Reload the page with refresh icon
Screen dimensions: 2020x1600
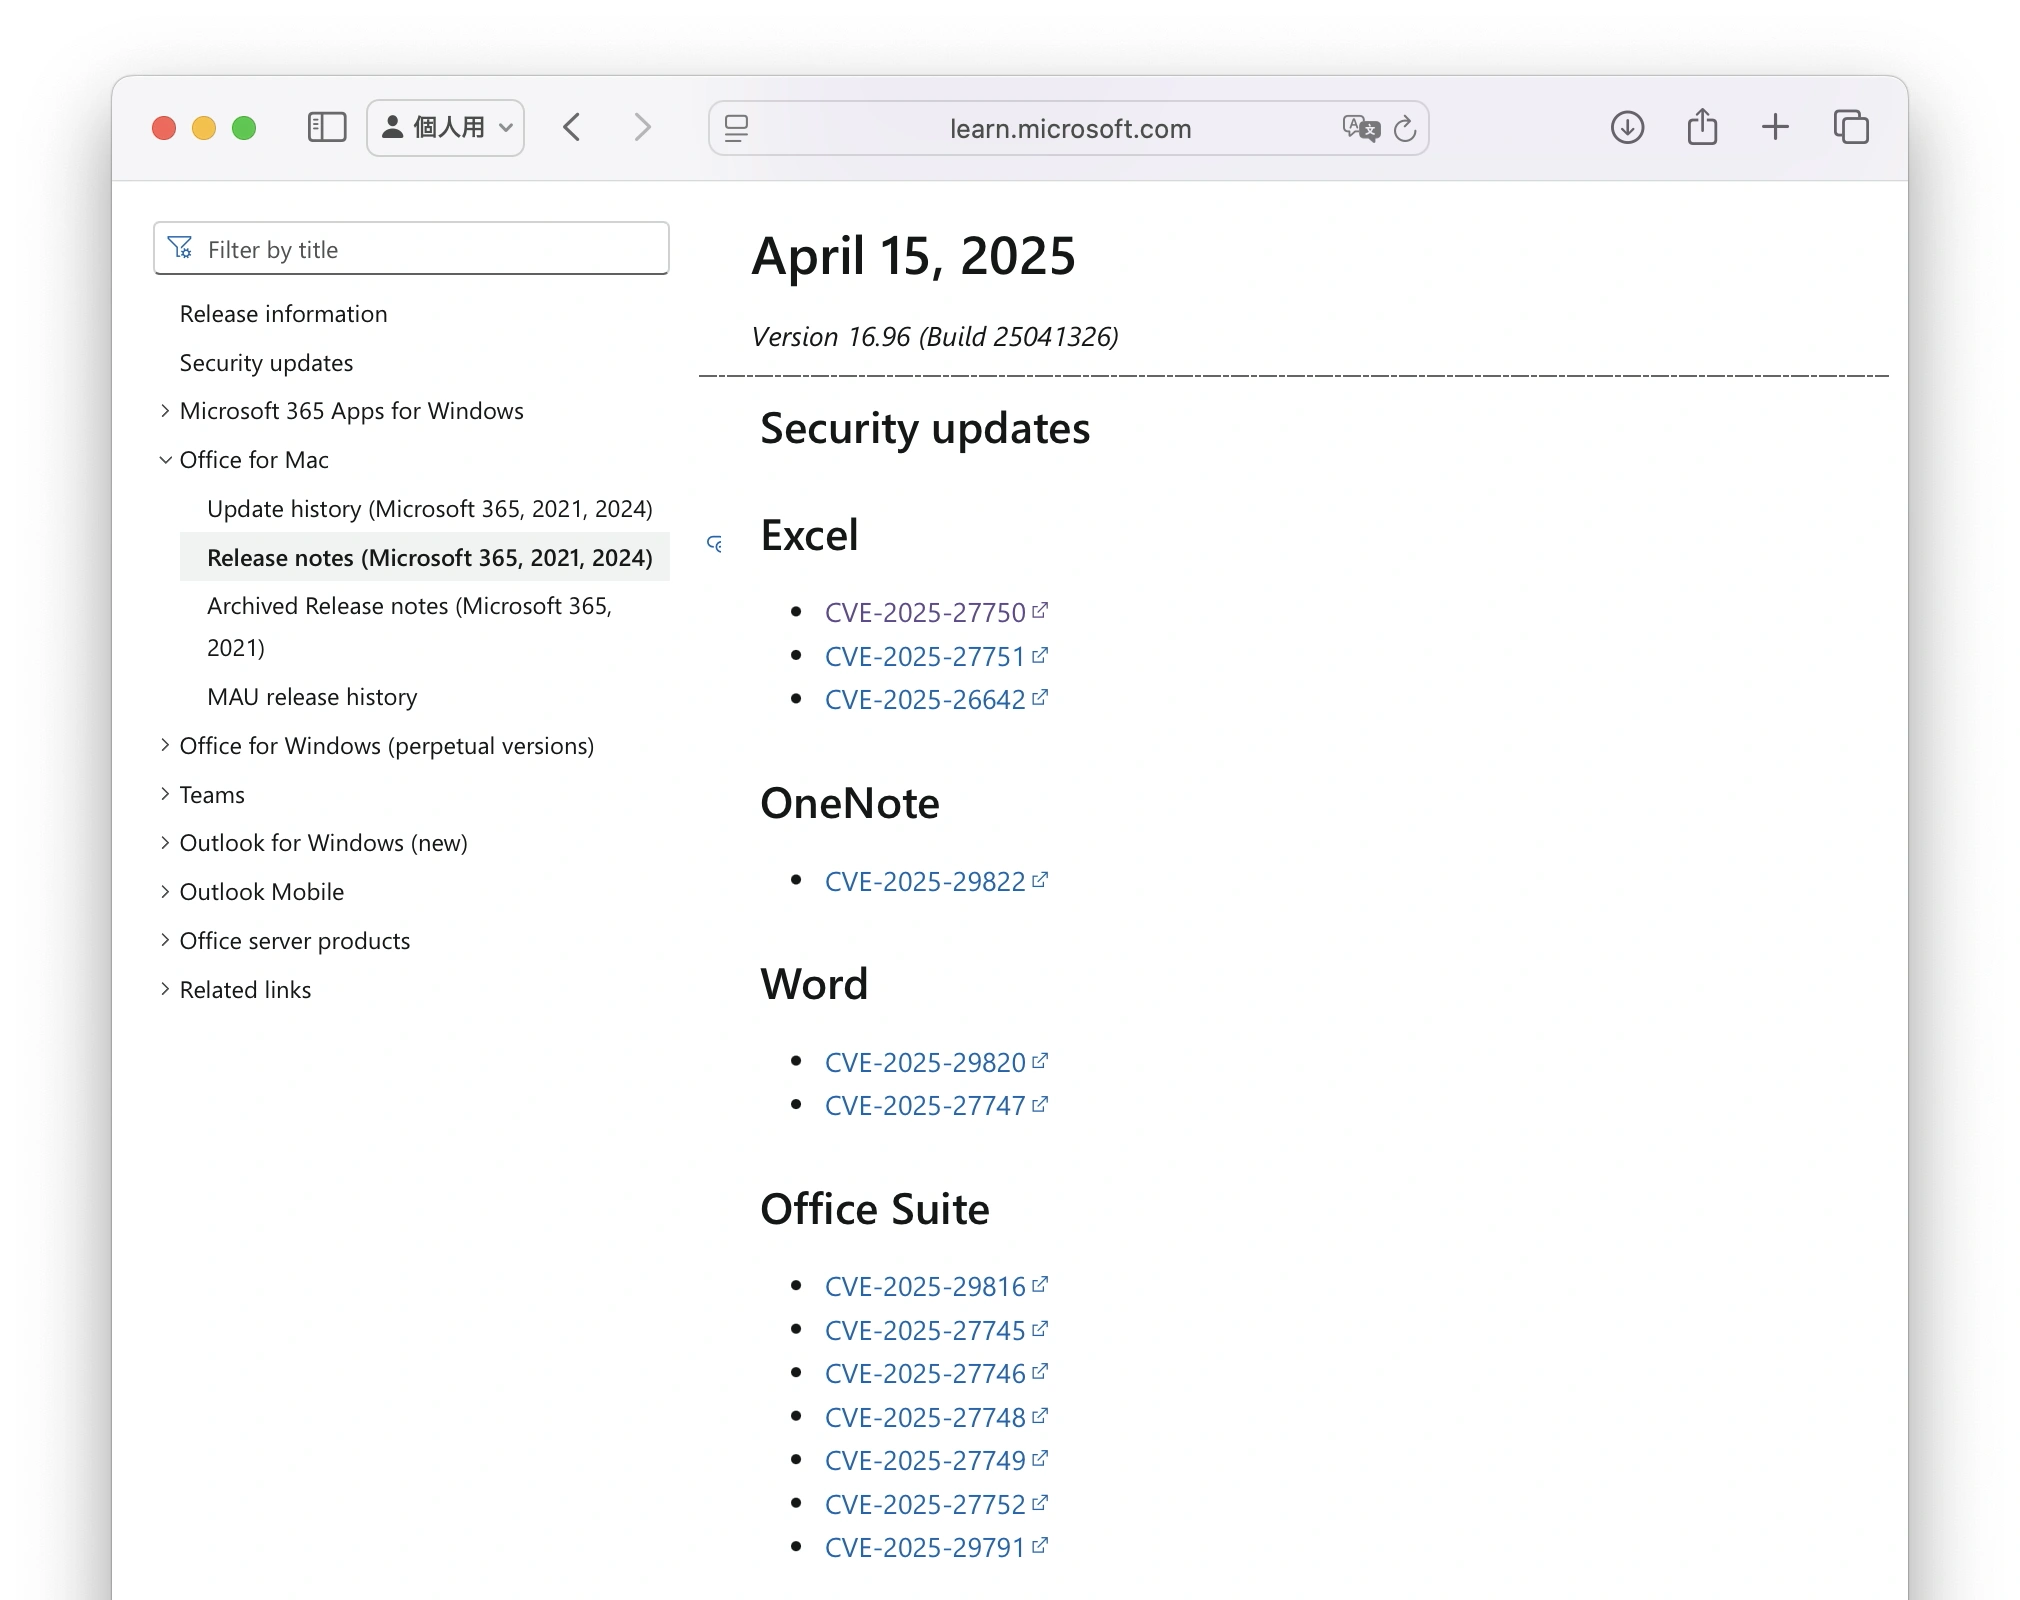point(1405,129)
